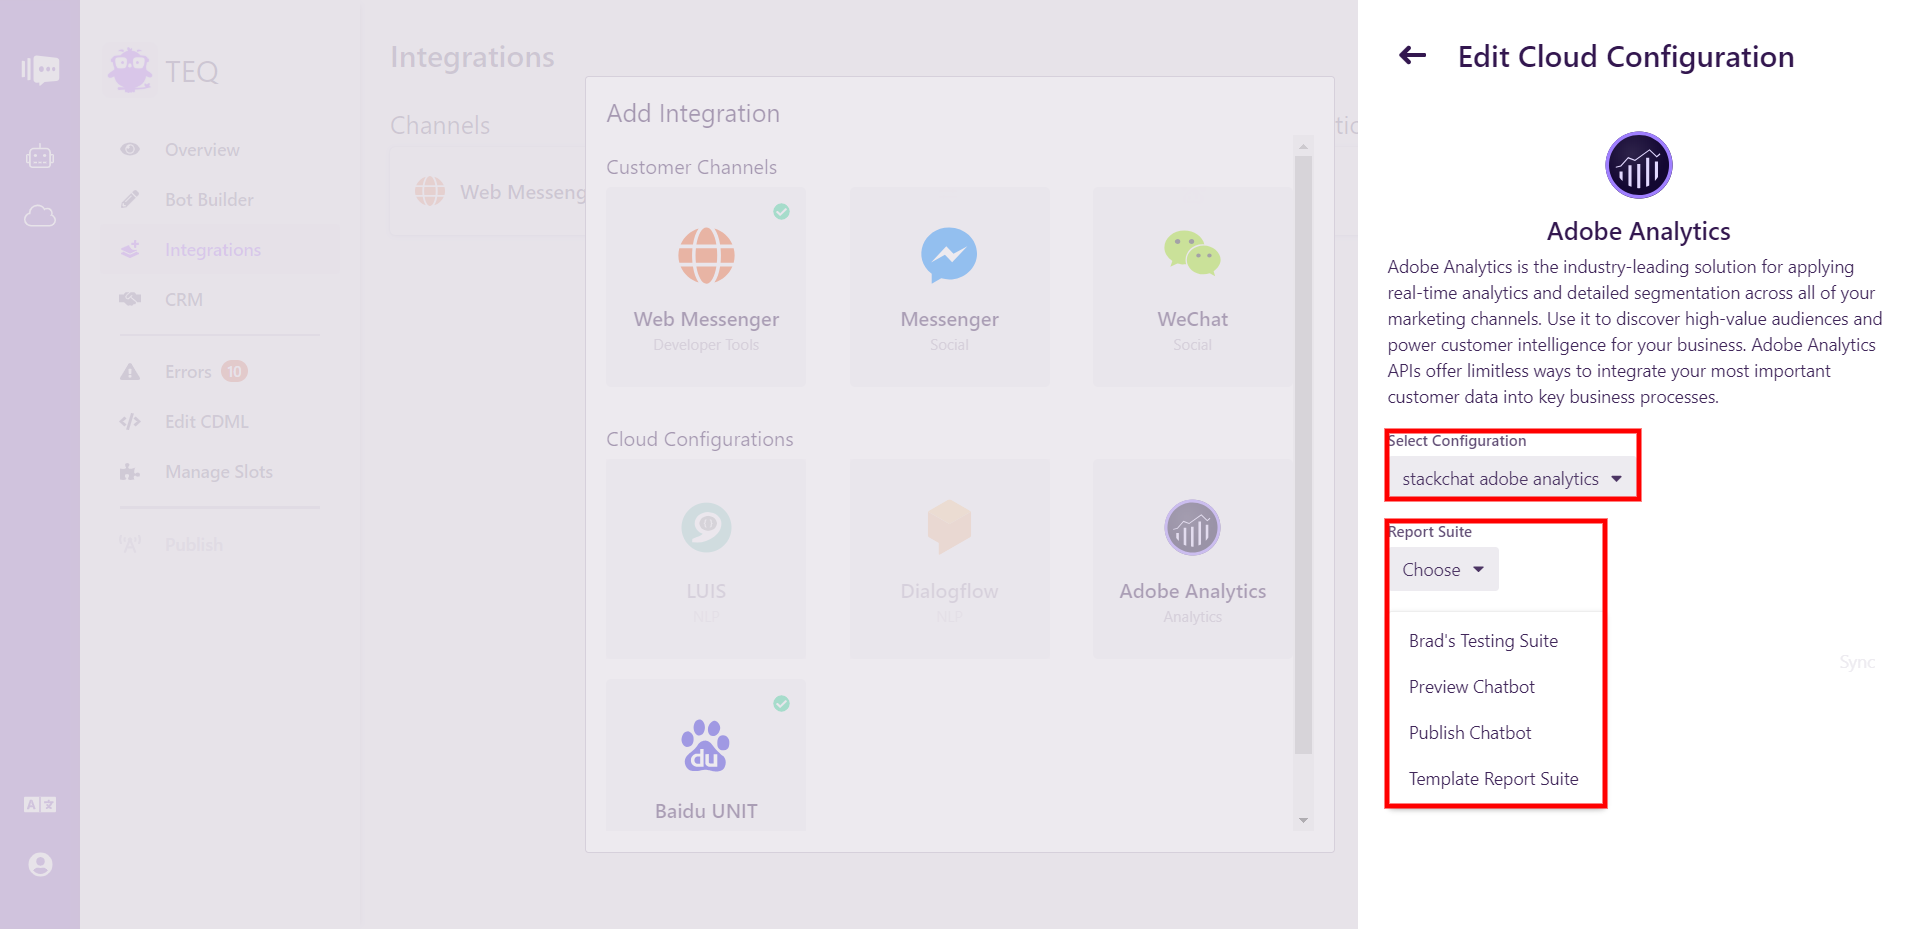The image size is (1920, 929).
Task: Click the Publish item in the sidebar
Action: (x=220, y=545)
